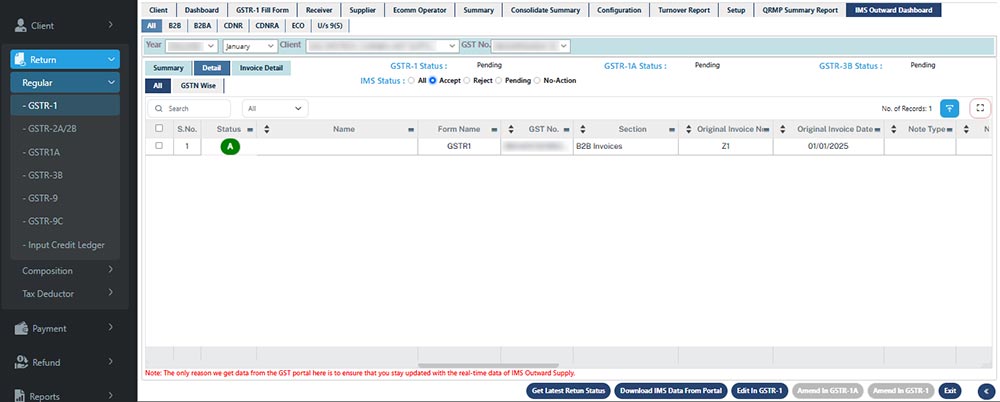Switch to the Turnover Report tab
Screen dimensions: 1000x402
tap(683, 10)
